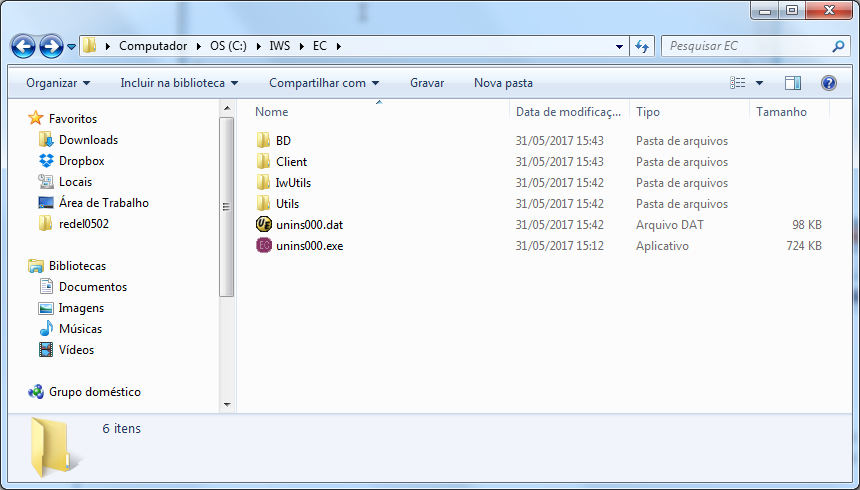
Task: Click the date 31/05/2017 15:12
Action: click(x=559, y=246)
